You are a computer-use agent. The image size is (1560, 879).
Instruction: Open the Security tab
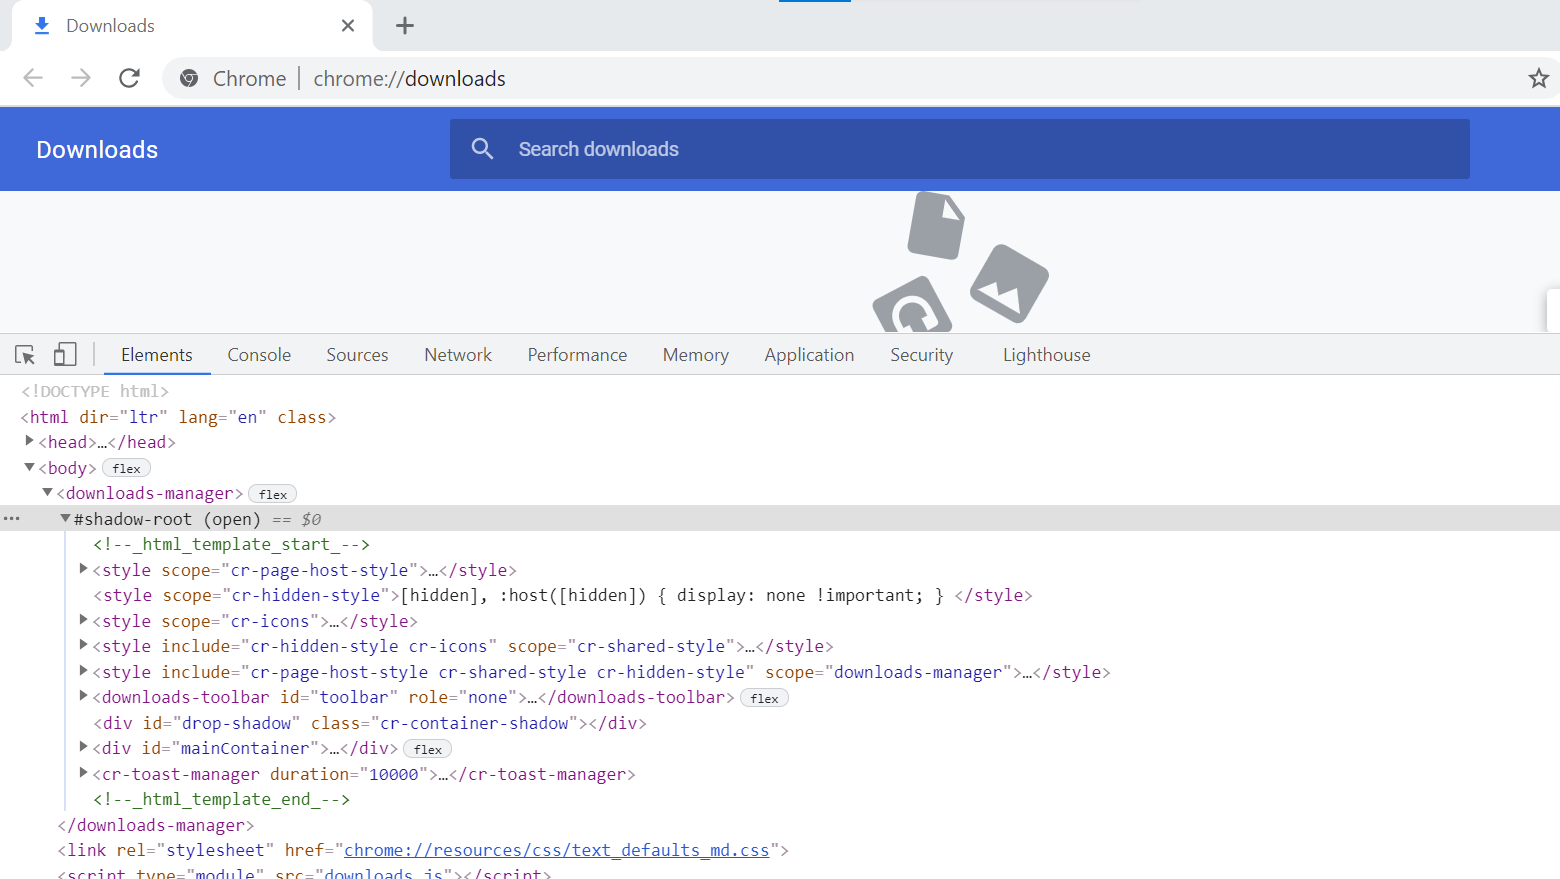coord(921,355)
